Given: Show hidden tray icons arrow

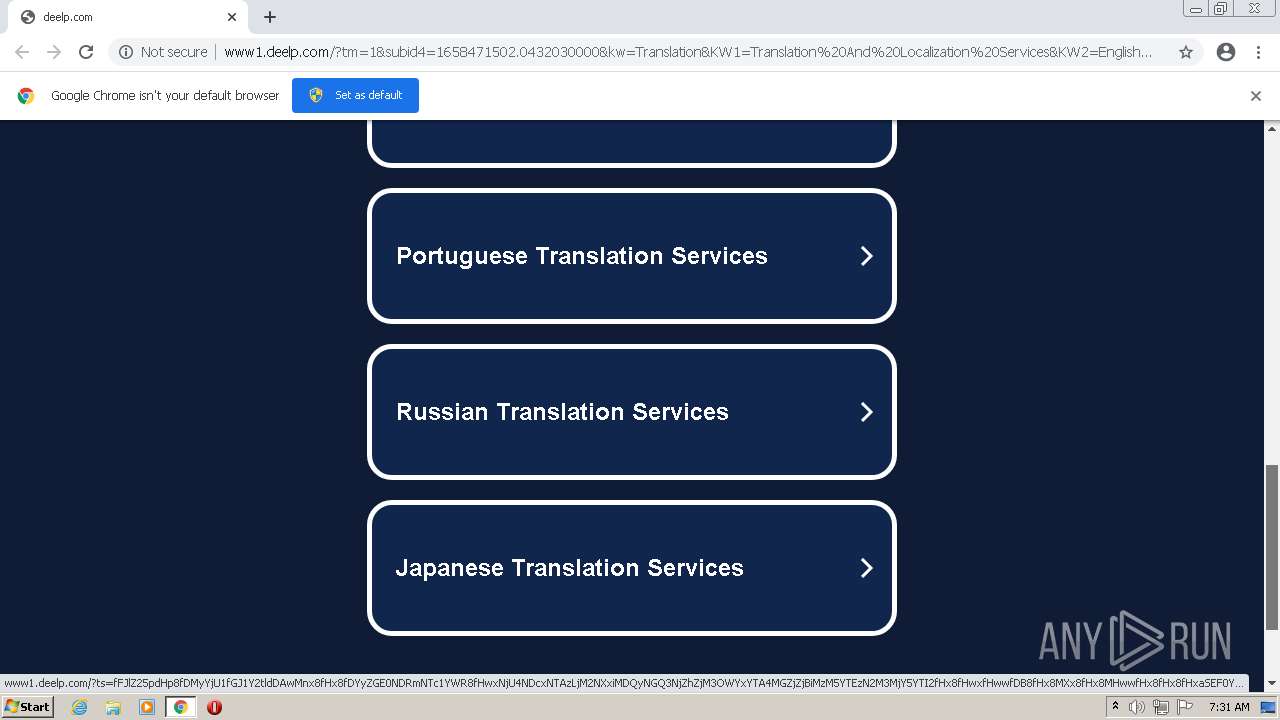Looking at the screenshot, I should pos(1115,707).
